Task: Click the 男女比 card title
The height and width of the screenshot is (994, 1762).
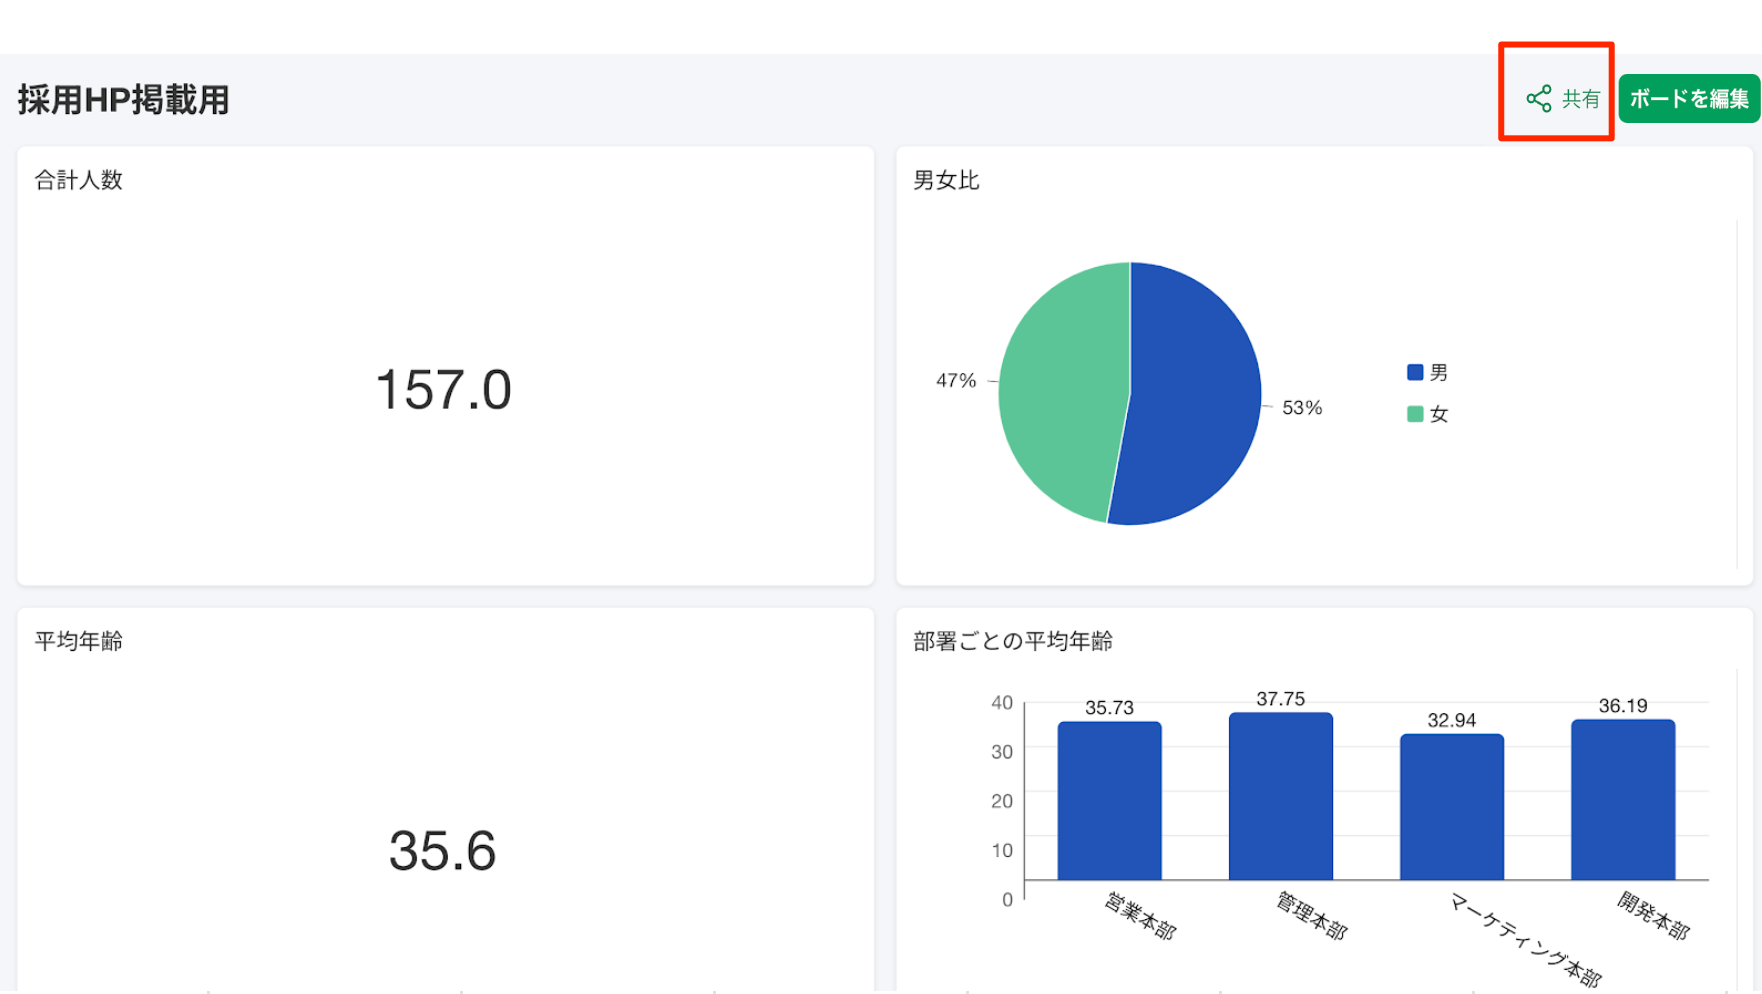Action: pos(946,180)
